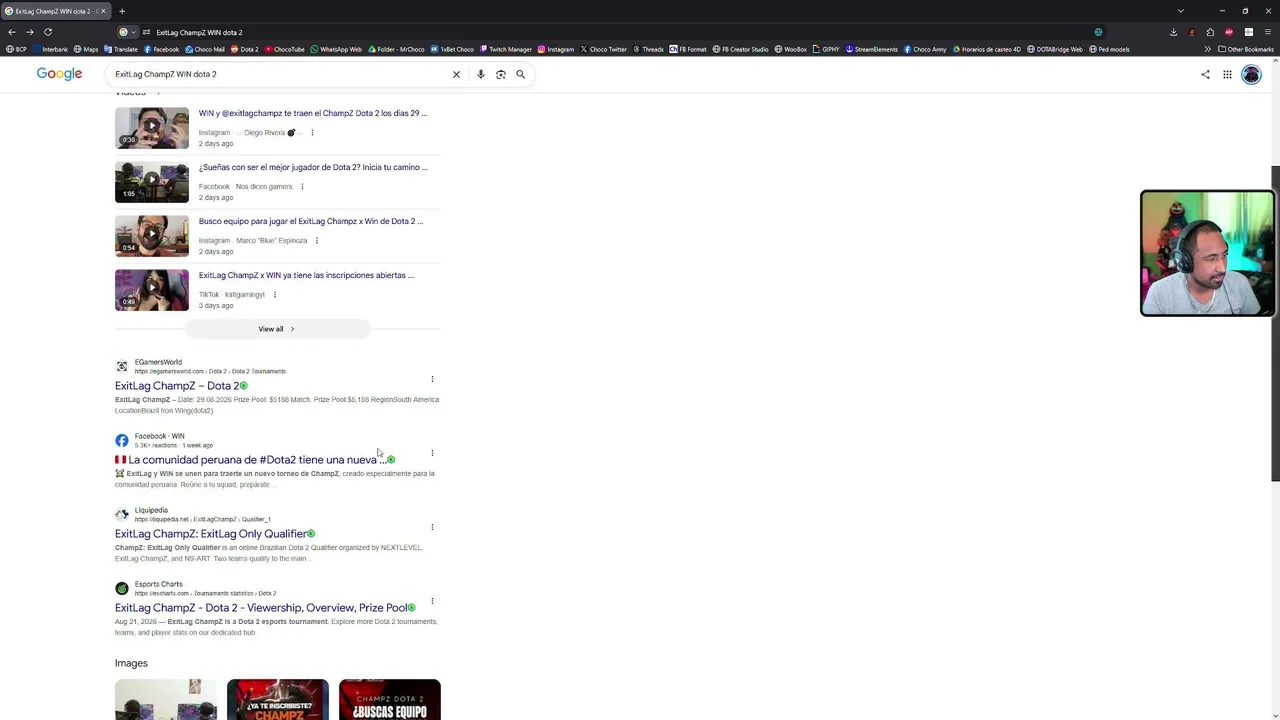
Task: Open the Instagram bookmark
Action: [556, 49]
